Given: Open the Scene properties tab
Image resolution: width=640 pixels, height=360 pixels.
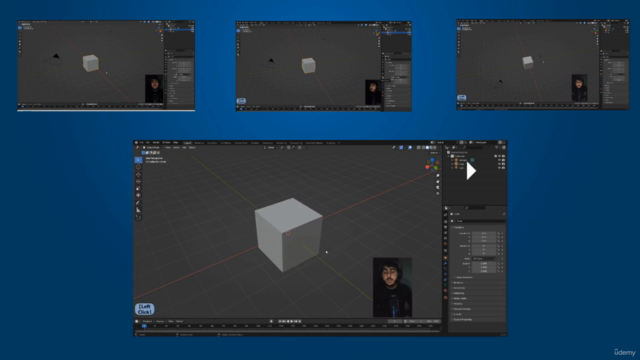Looking at the screenshot, I should (446, 238).
